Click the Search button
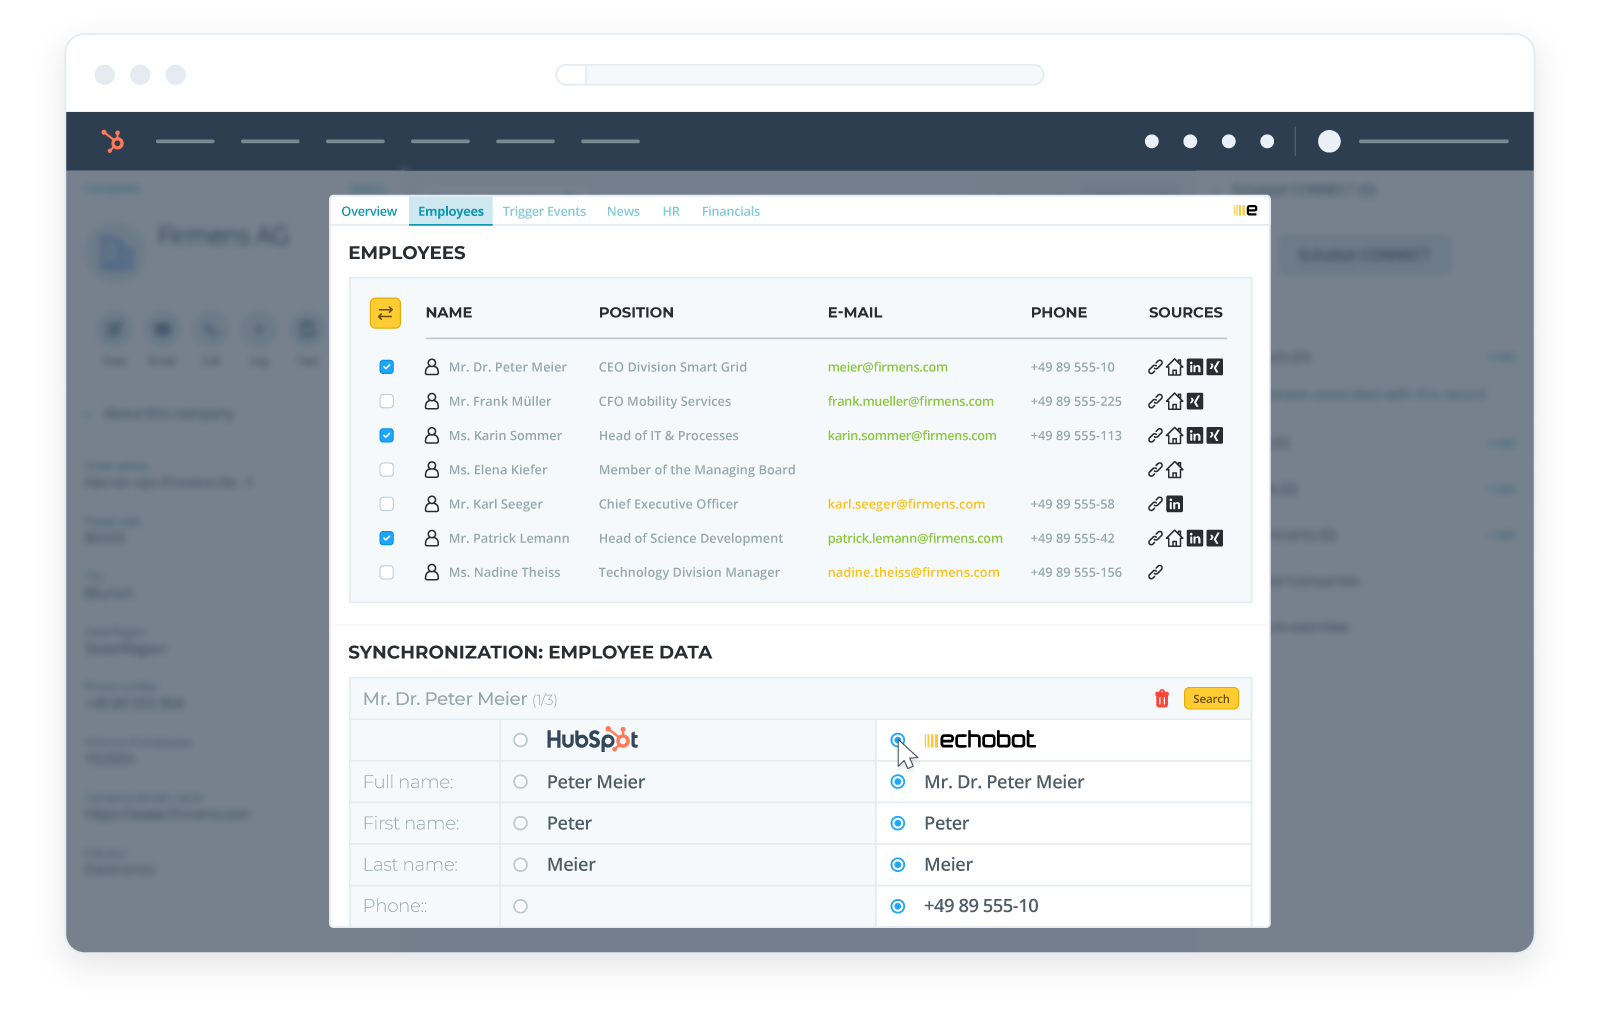This screenshot has height=1019, width=1600. (1211, 698)
